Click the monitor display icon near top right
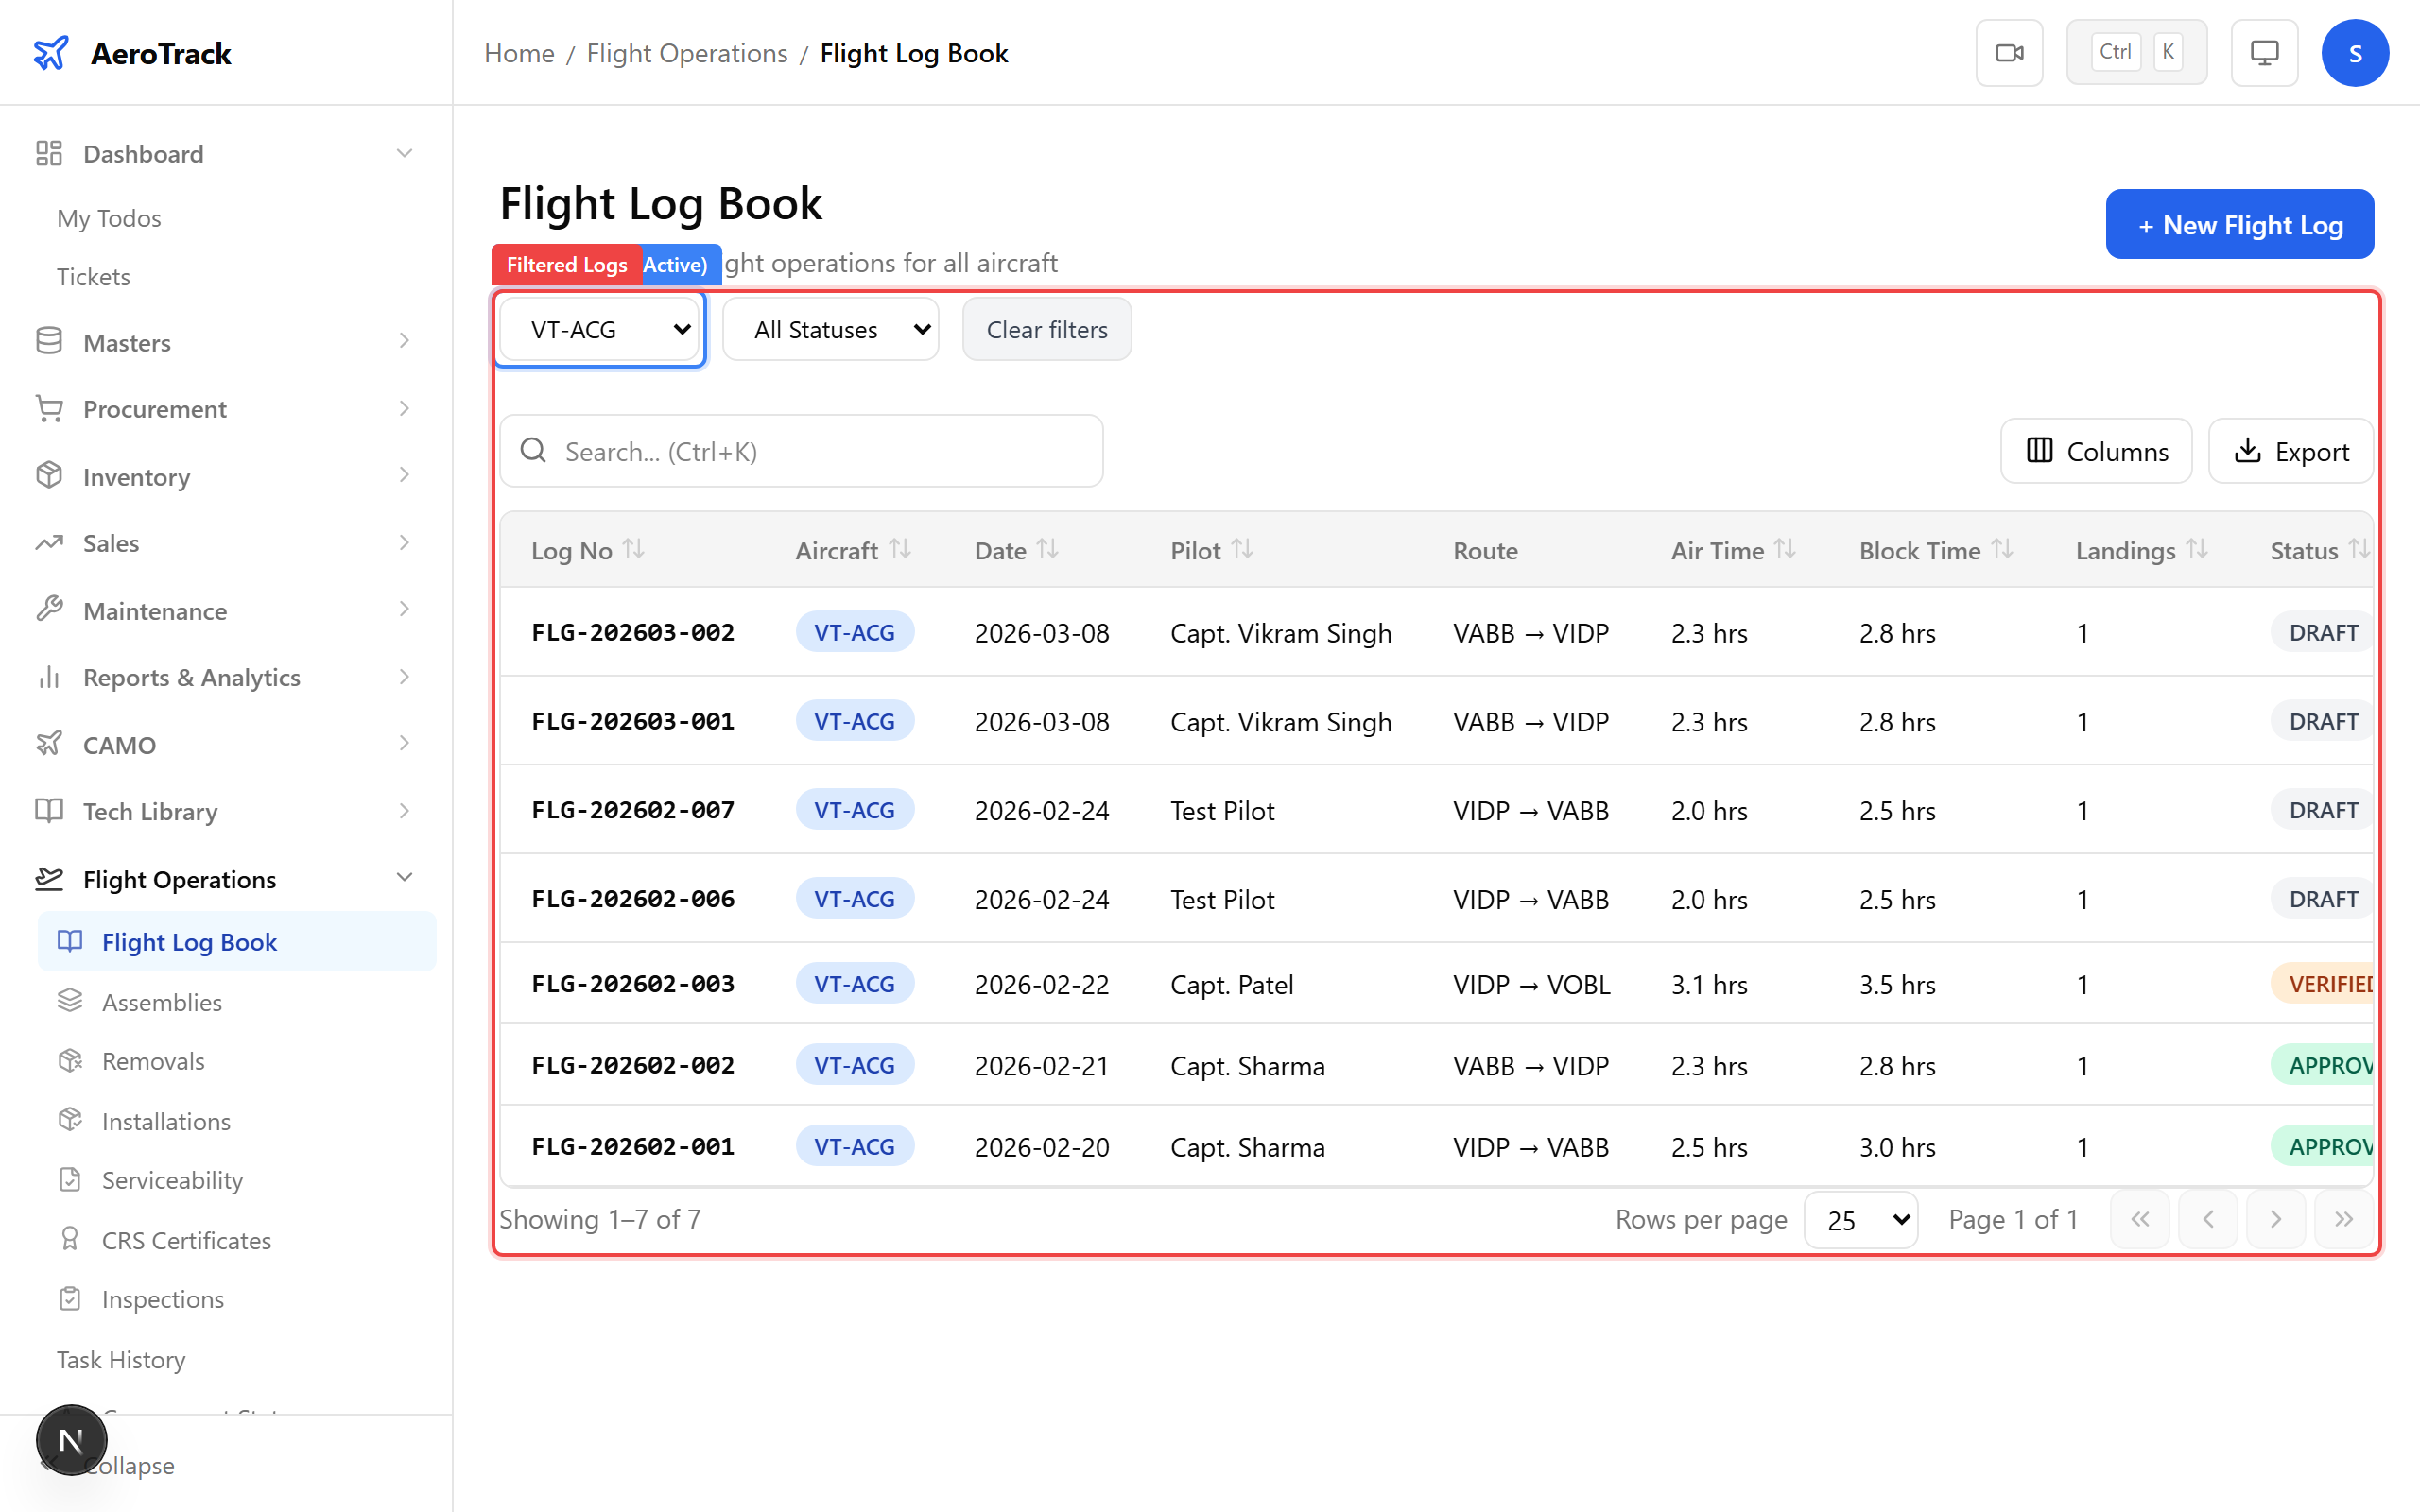 (2264, 52)
